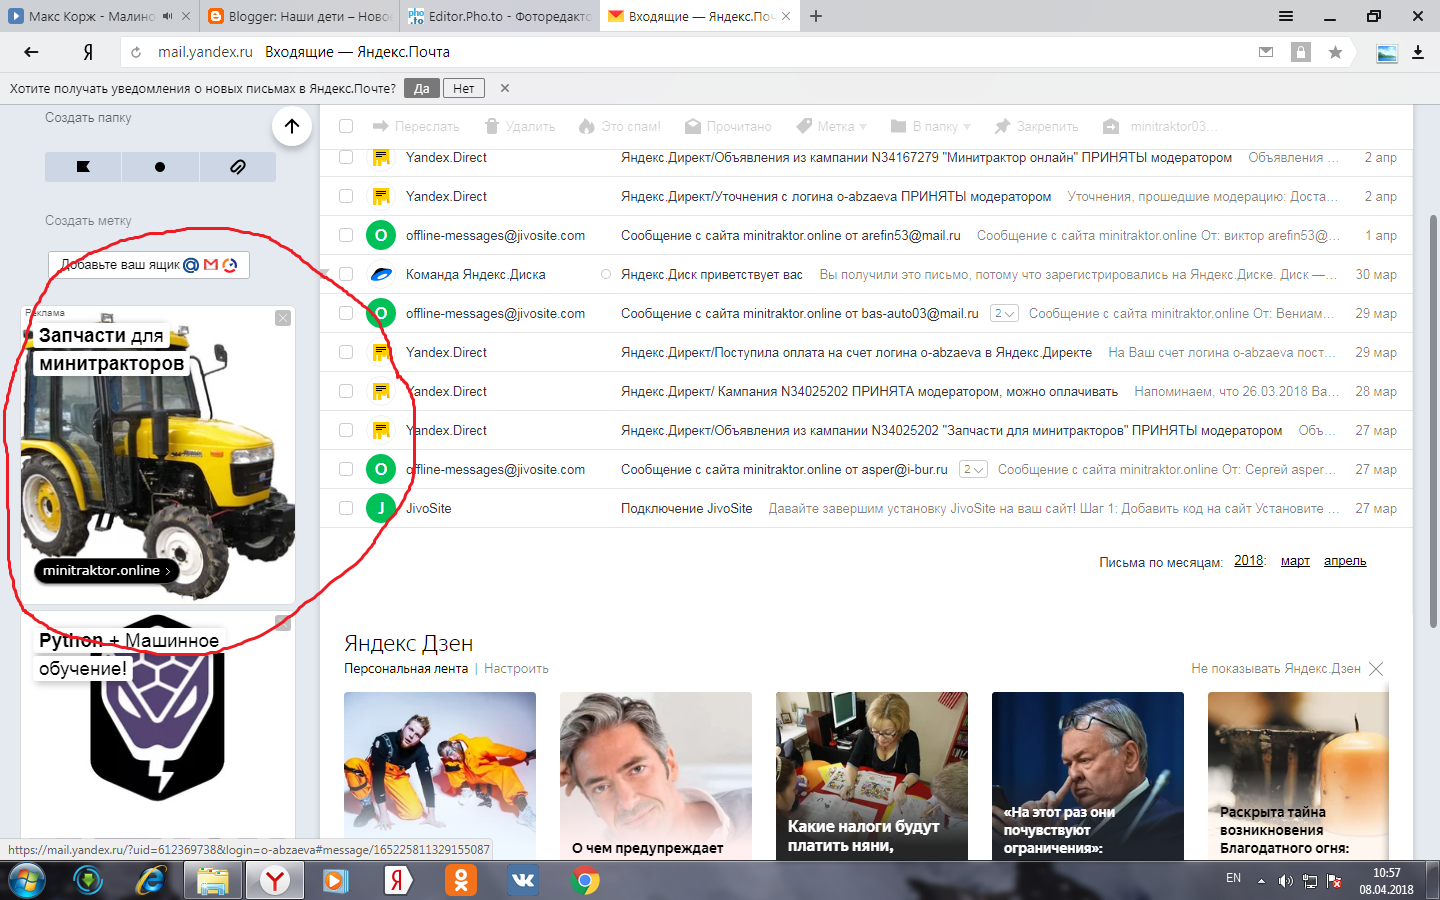Click the lock icon in address bar

(x=1301, y=52)
